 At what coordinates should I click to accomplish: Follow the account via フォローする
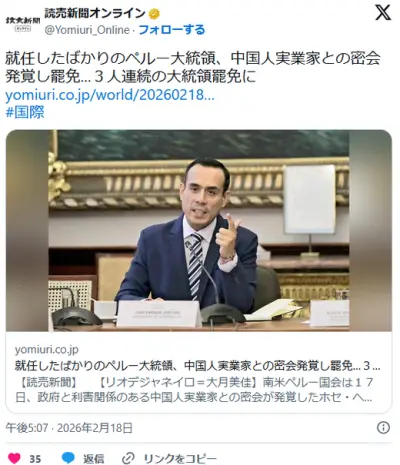click(x=171, y=30)
